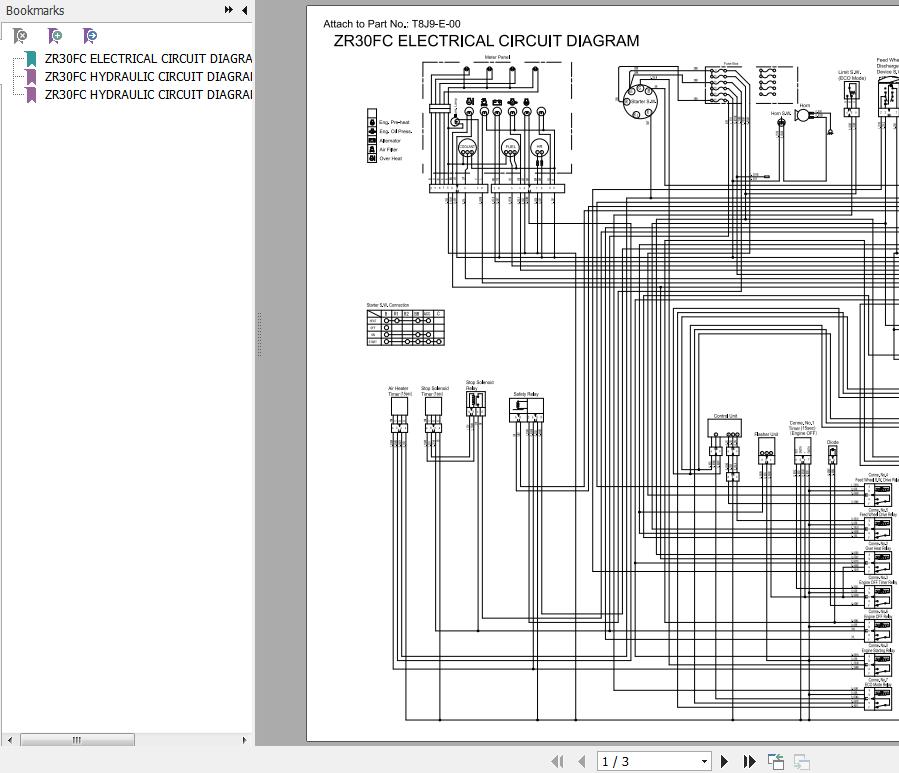Click the left arrow of the bookmarks scrollbar
Viewport: 899px width, 773px height.
click(10, 740)
